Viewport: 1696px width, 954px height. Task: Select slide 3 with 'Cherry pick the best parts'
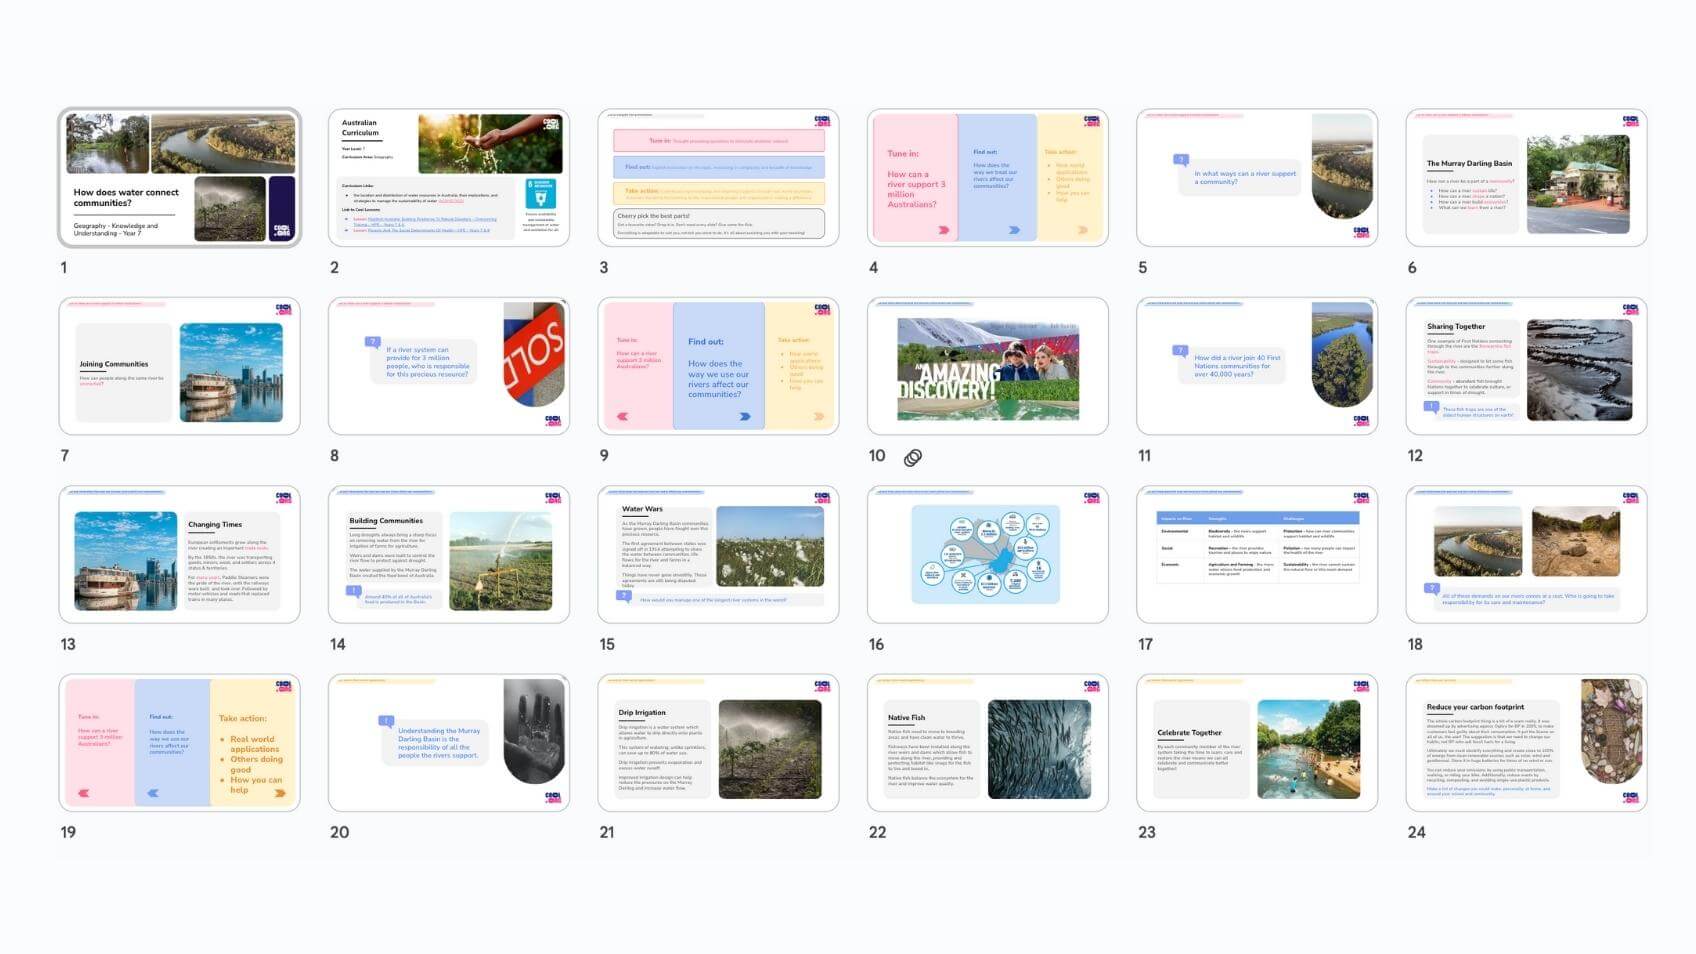(x=717, y=177)
